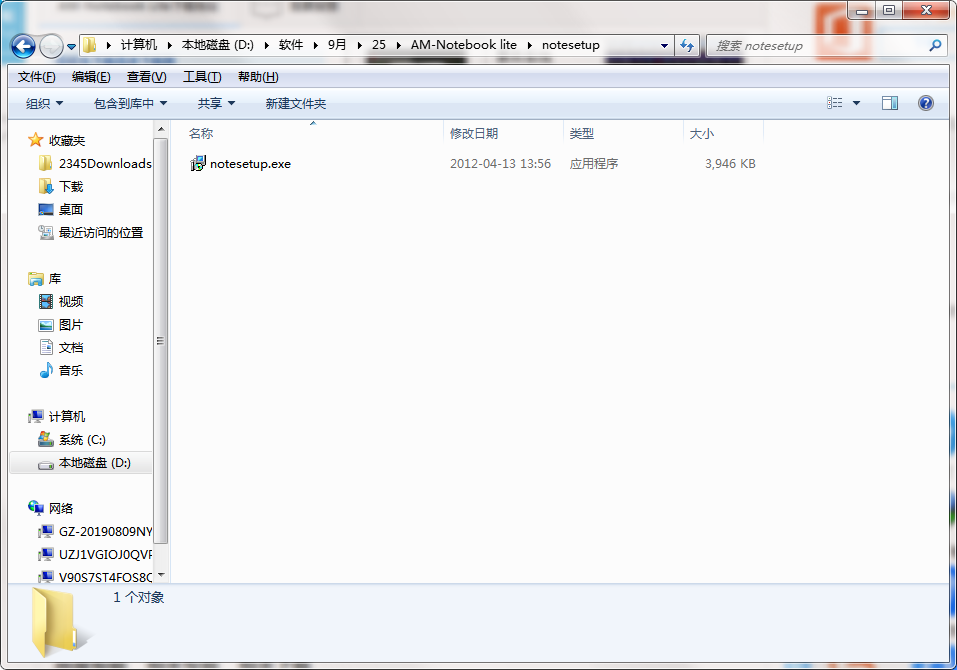The image size is (957, 670).
Task: Open the 包含到库中 dropdown
Action: [130, 104]
